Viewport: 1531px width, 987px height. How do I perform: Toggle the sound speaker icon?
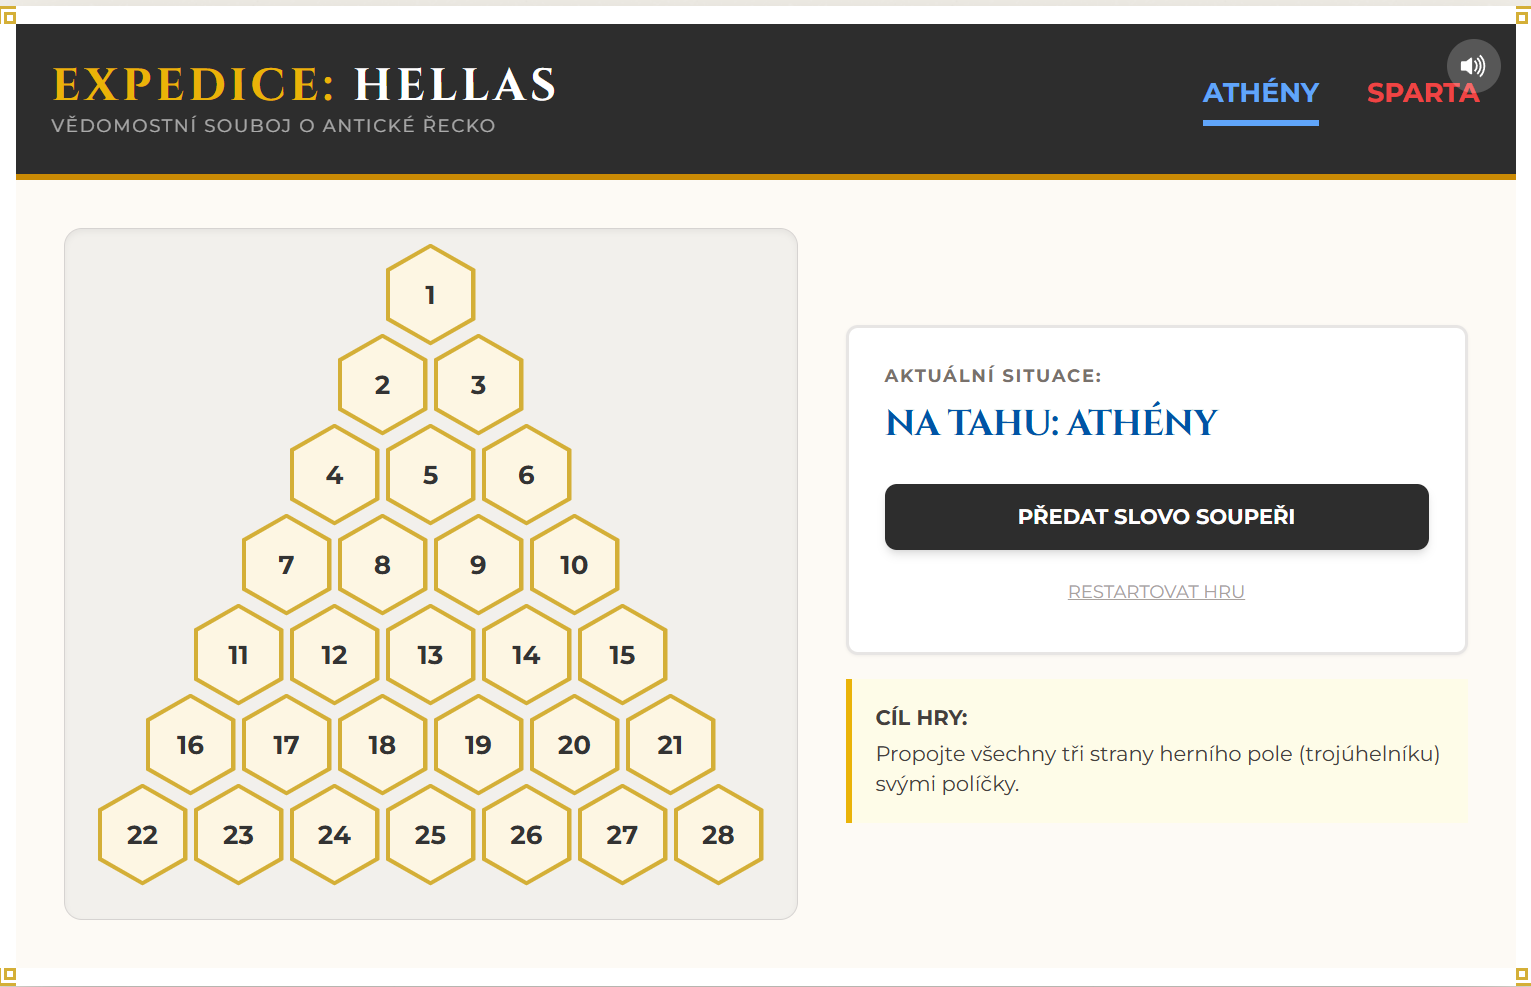(x=1472, y=66)
